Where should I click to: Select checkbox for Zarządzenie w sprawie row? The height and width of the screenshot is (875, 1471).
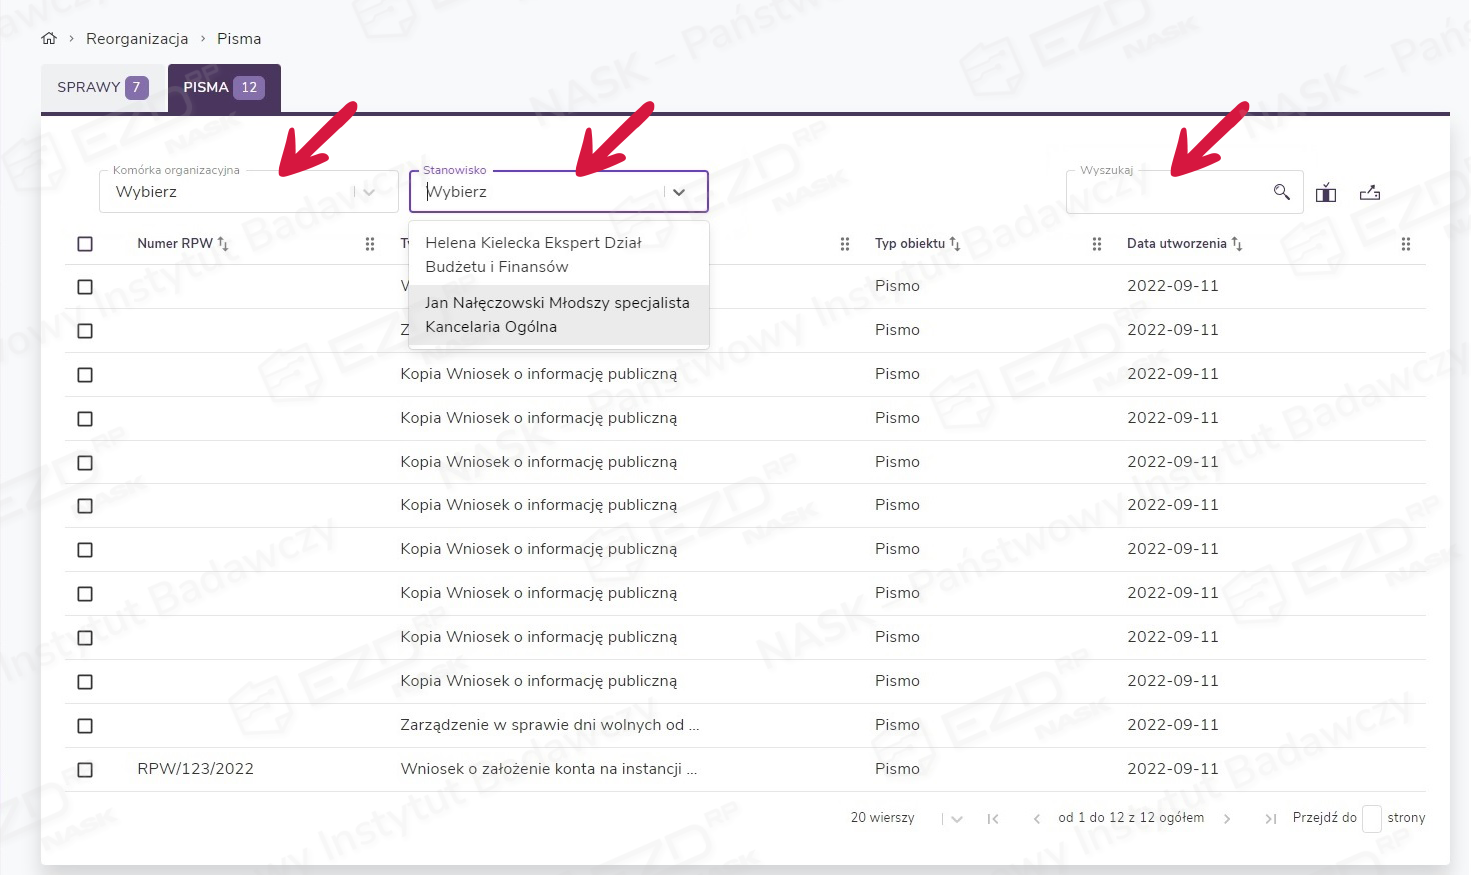click(85, 726)
